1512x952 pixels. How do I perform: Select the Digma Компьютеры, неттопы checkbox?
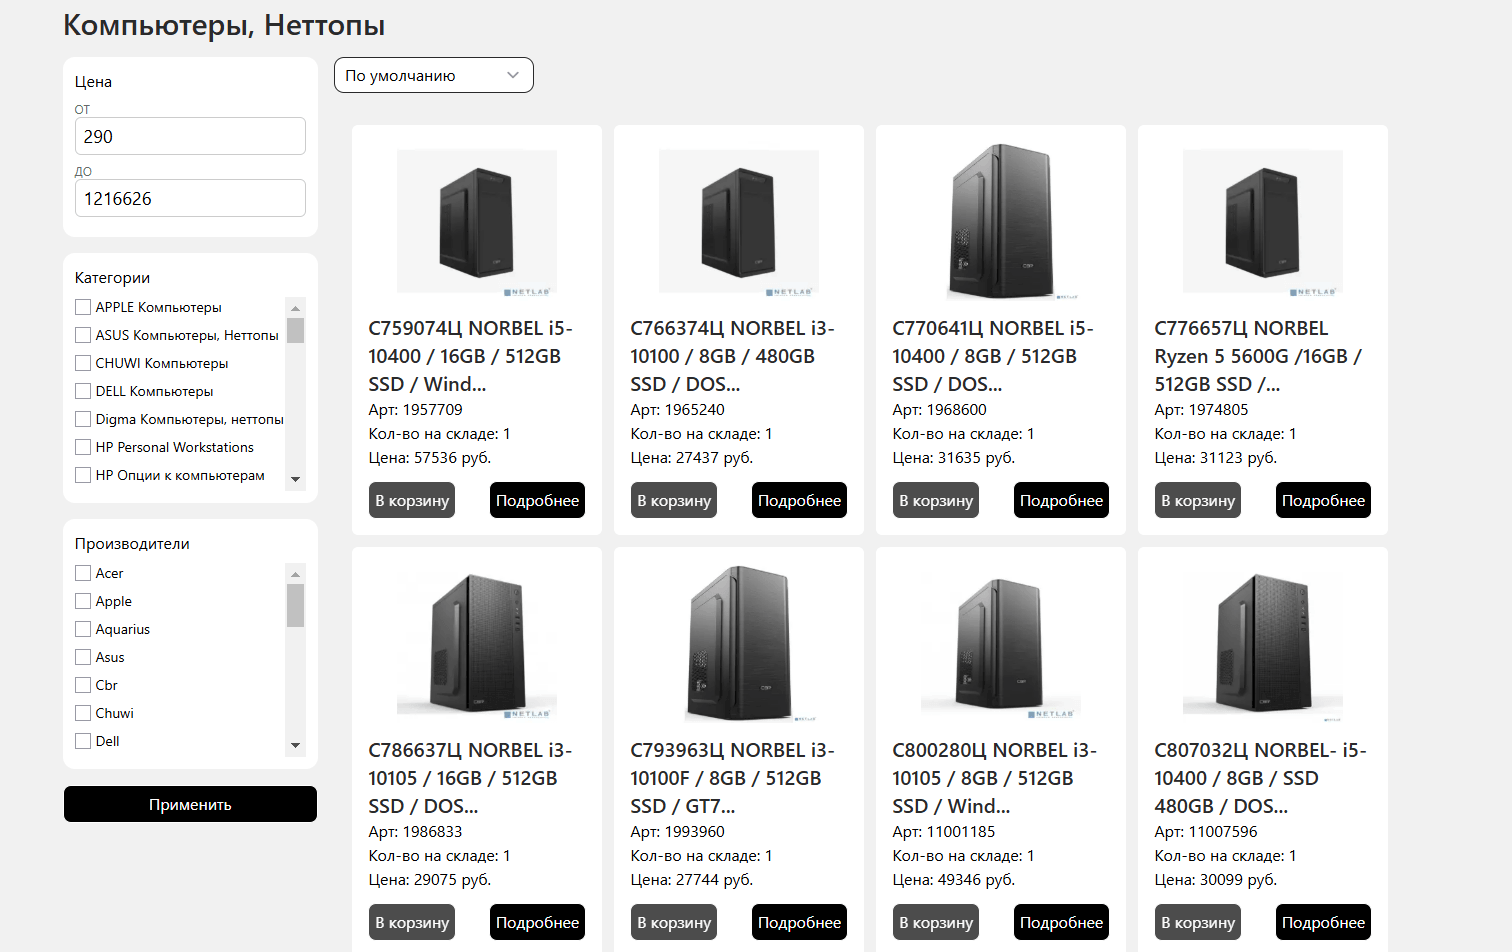tap(83, 419)
